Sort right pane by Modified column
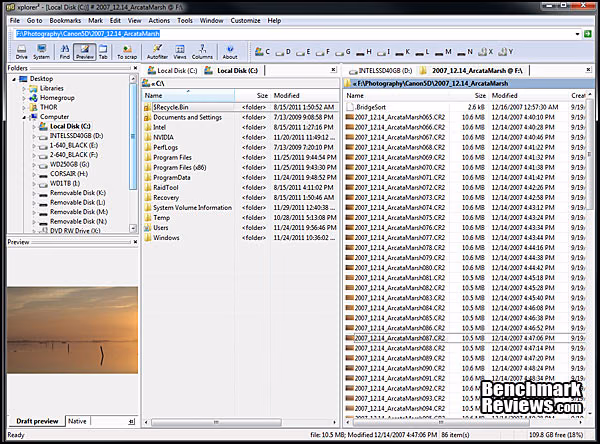 pos(528,95)
